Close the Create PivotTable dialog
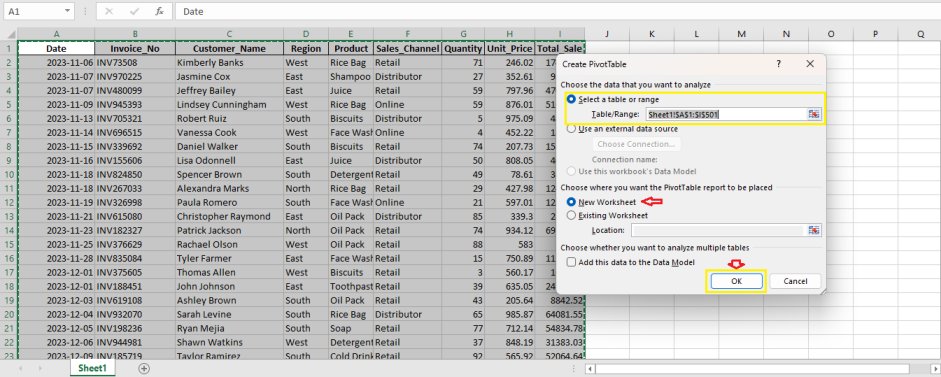The height and width of the screenshot is (377, 941). [x=810, y=64]
